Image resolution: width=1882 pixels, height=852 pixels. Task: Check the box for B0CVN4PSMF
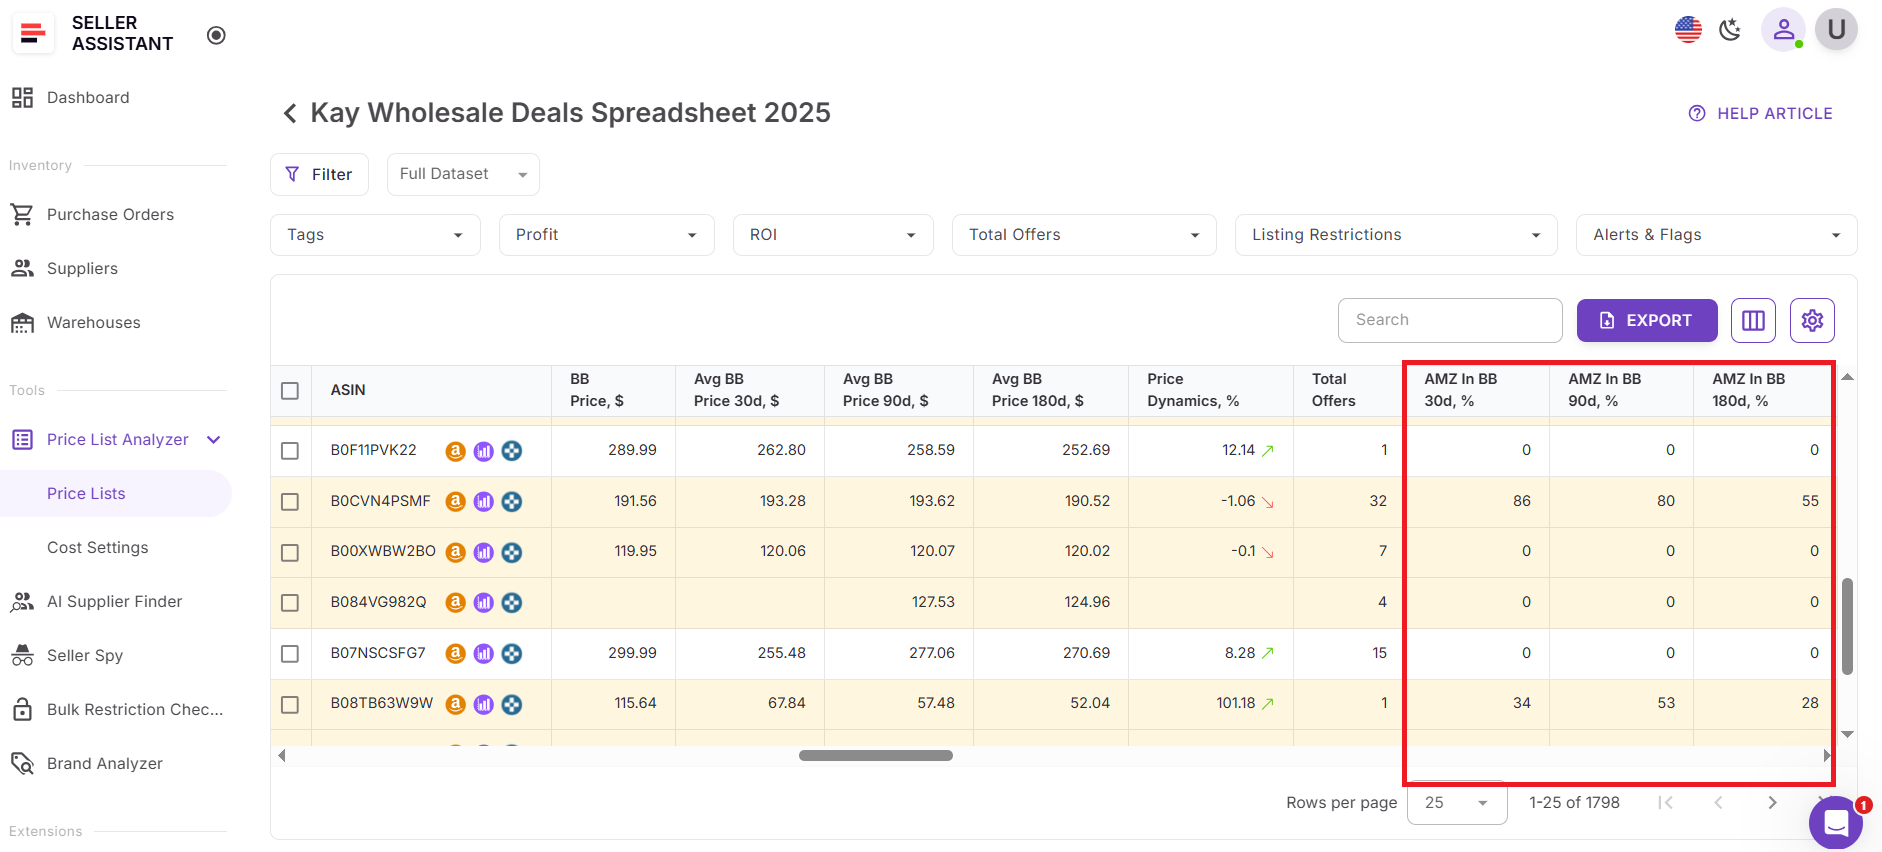pos(290,502)
